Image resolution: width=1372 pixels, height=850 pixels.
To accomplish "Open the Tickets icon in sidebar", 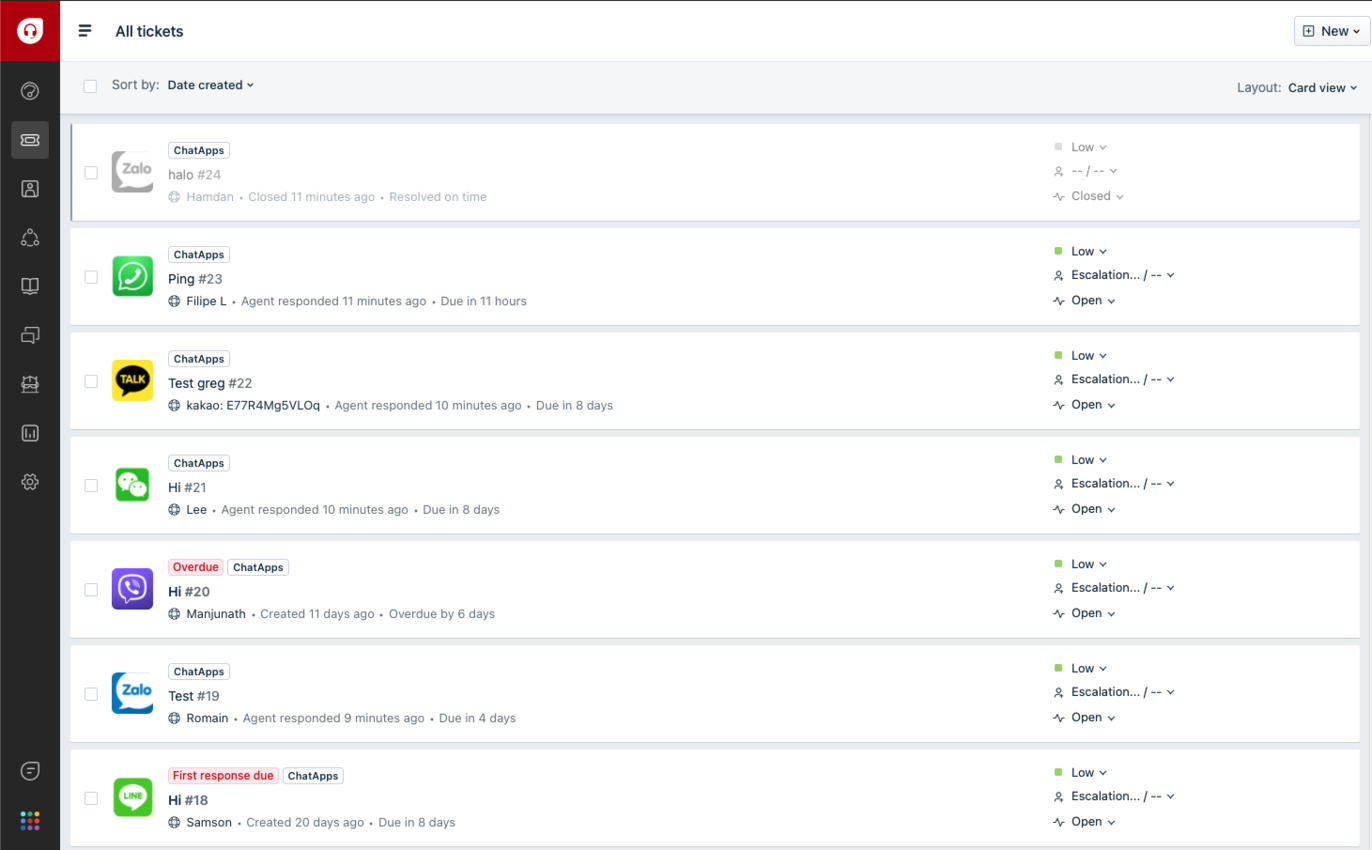I will pyautogui.click(x=30, y=140).
